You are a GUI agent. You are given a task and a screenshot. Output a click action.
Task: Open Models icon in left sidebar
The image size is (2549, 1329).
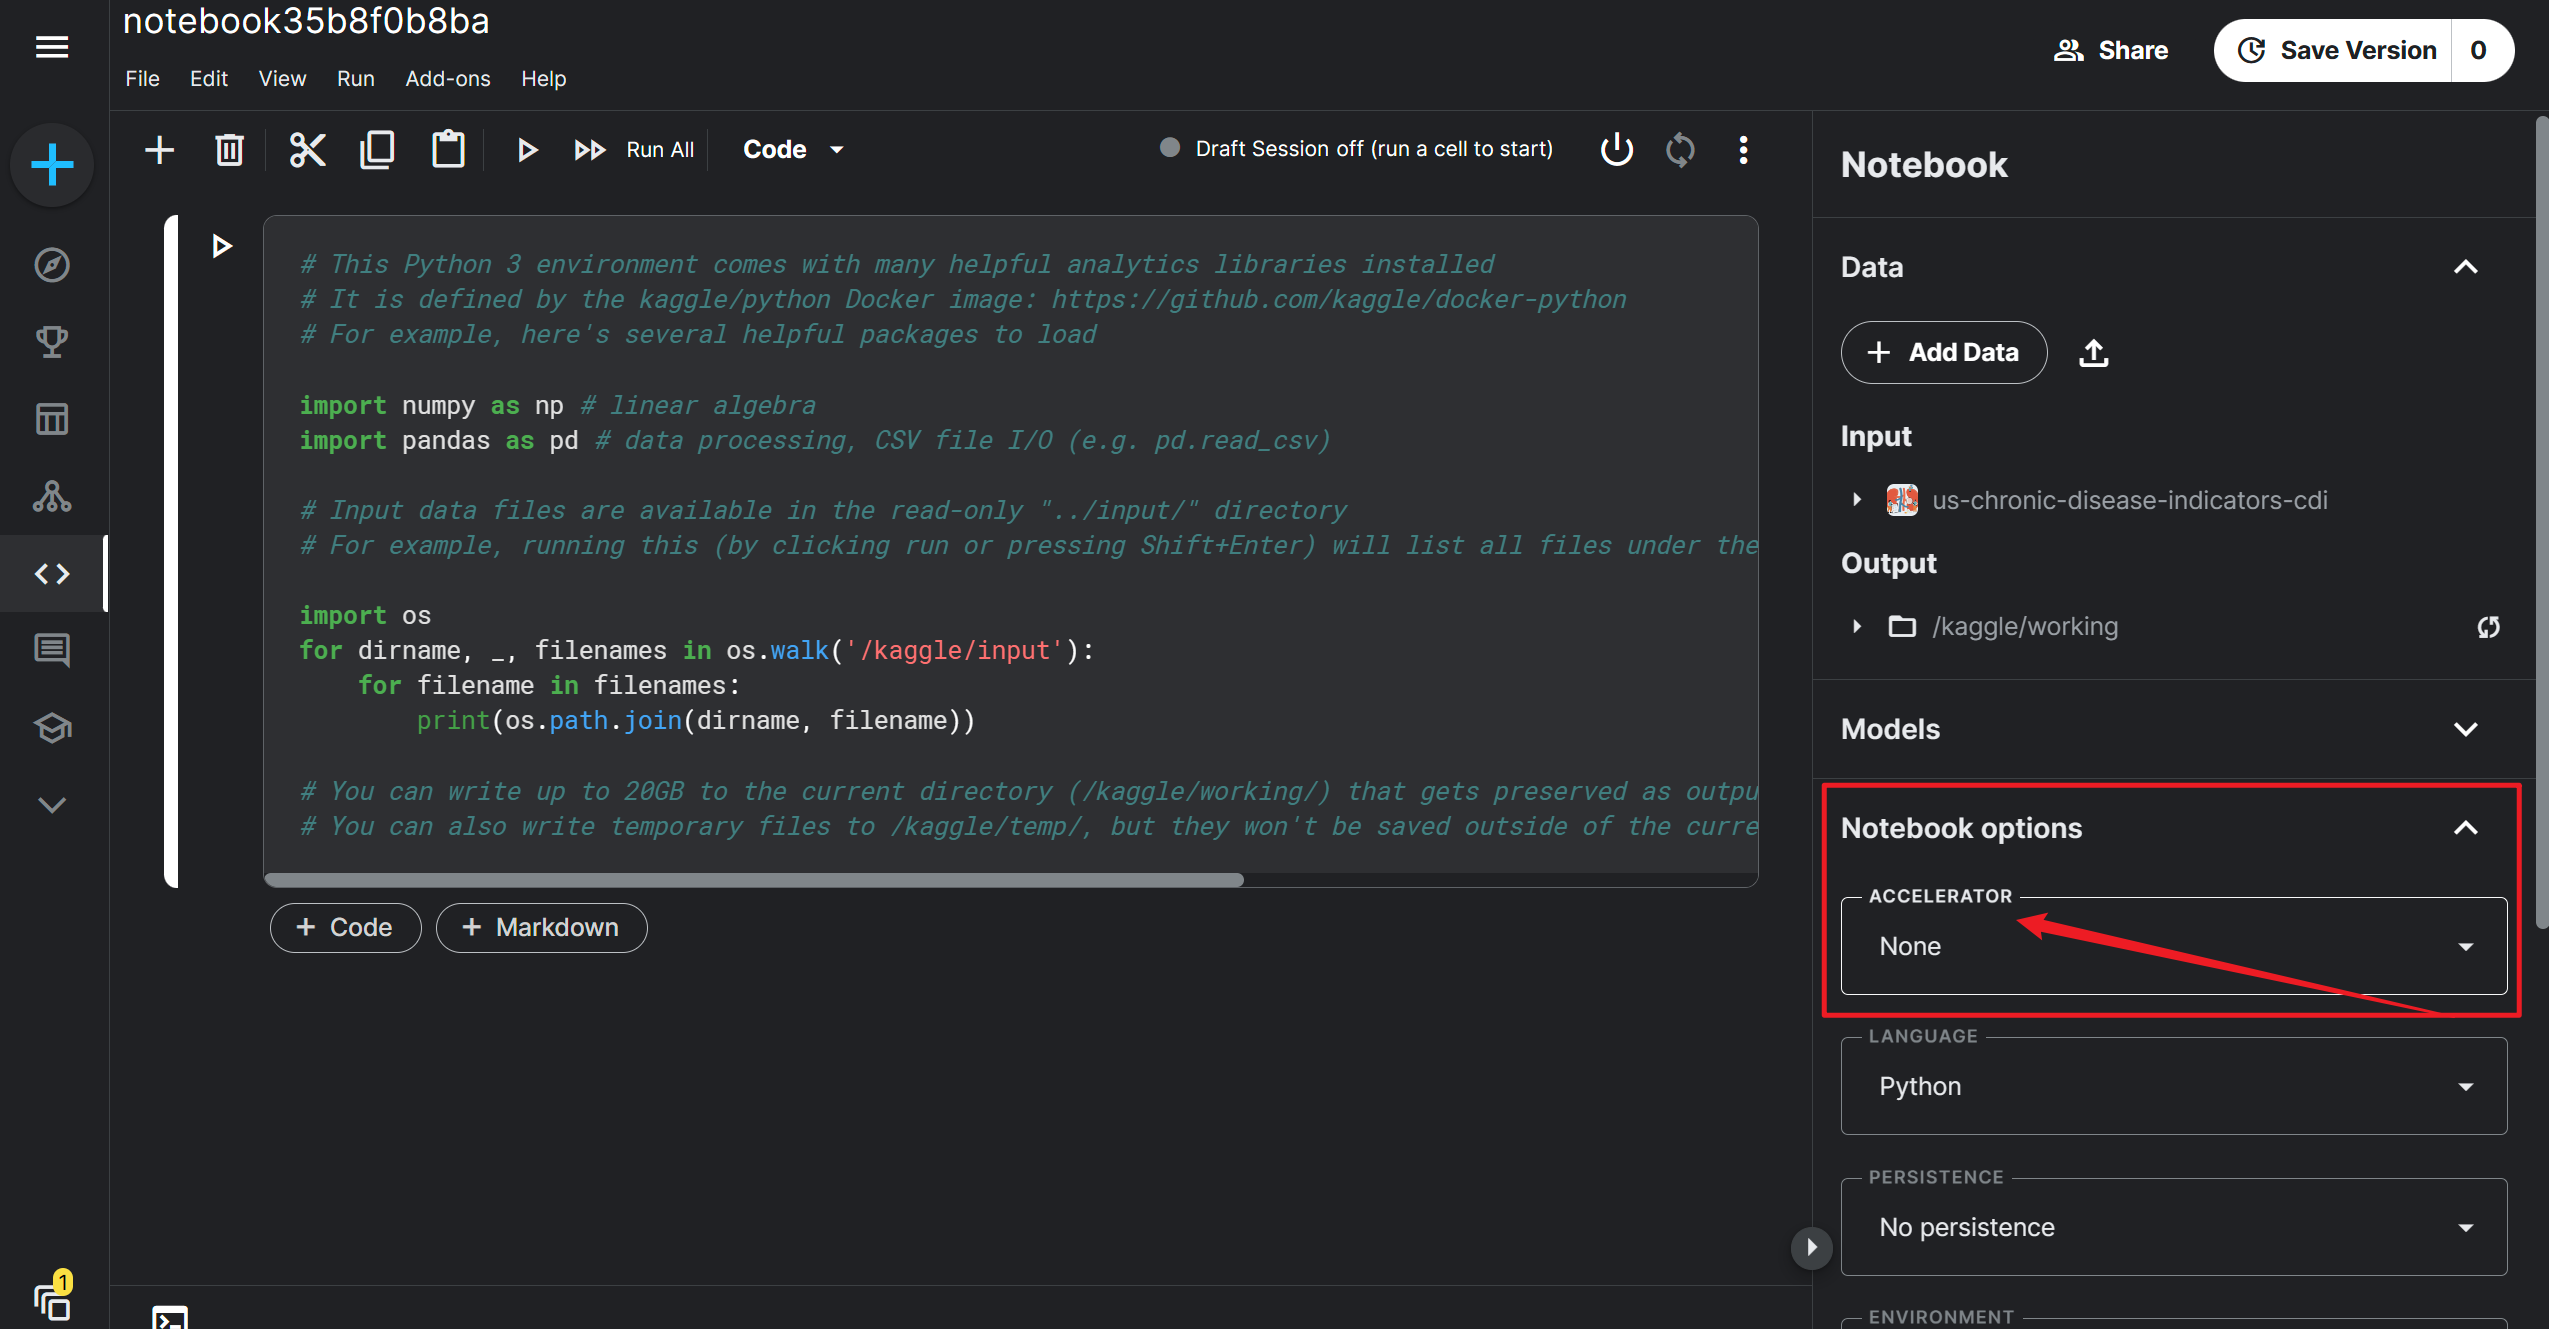click(52, 496)
